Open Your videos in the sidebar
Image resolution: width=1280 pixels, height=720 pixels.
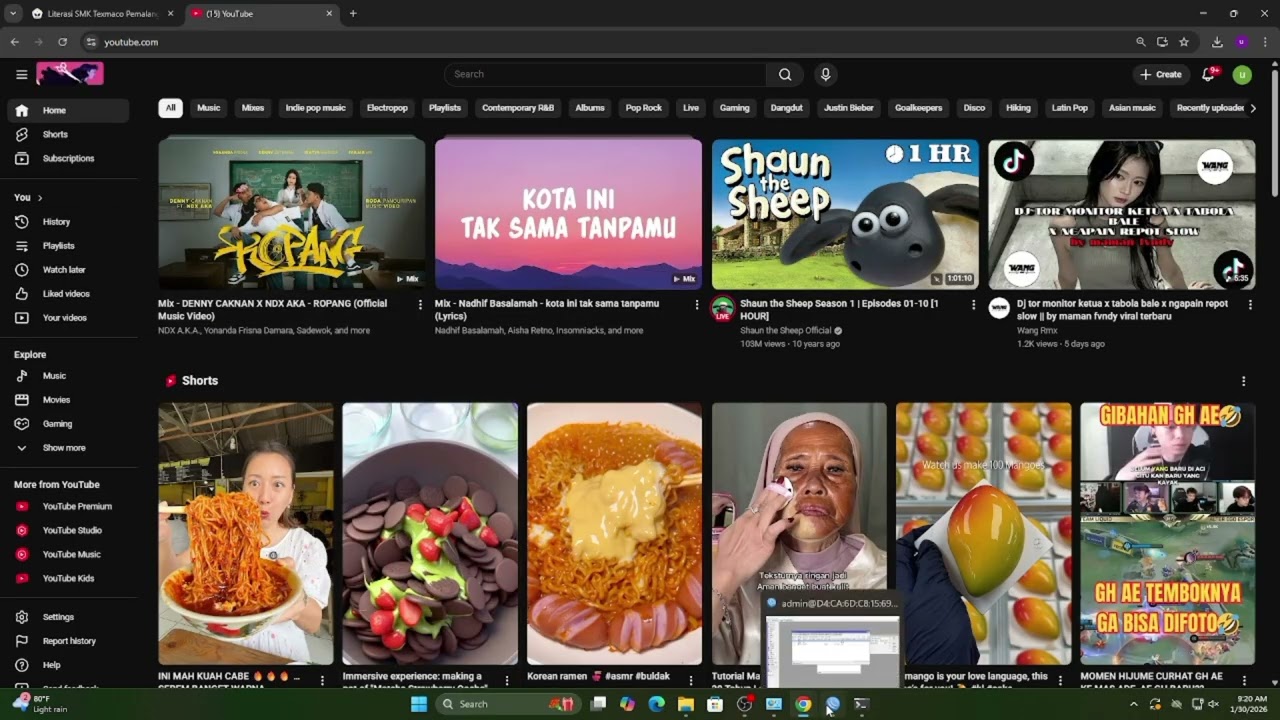(68, 318)
